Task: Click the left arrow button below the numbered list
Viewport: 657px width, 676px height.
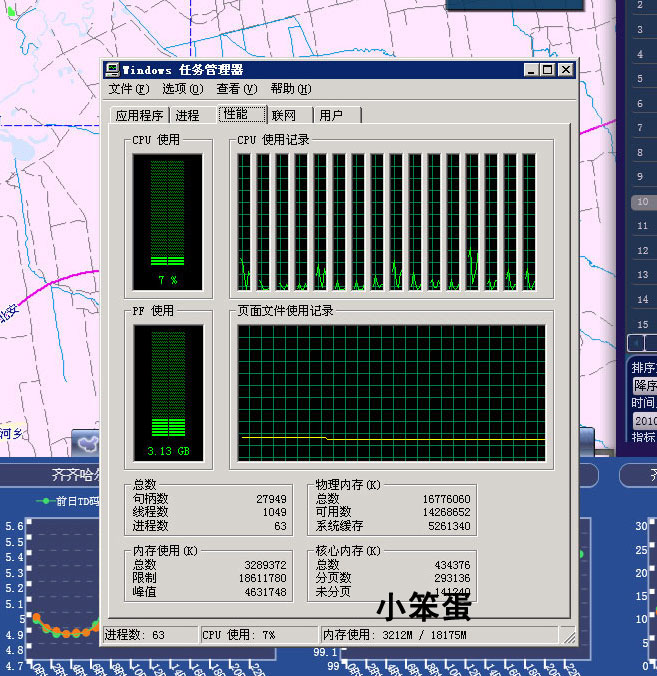Action: pyautogui.click(x=636, y=343)
